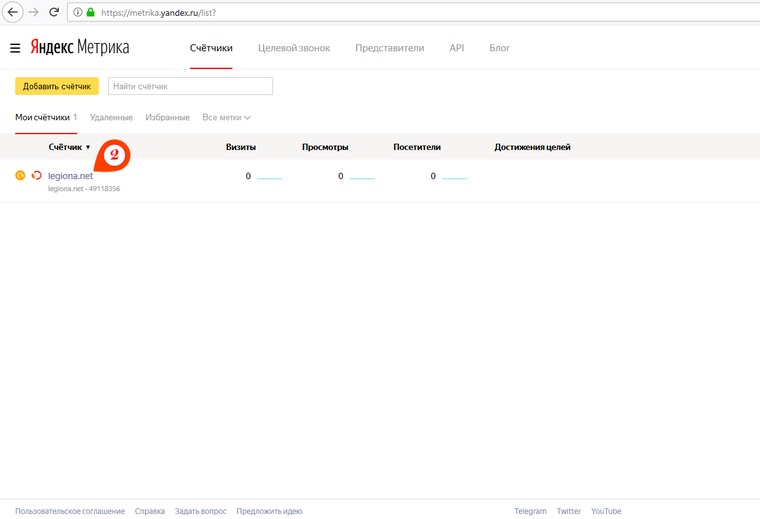Click the yellow status icon for legiona.net
Screen dimensions: 760x519
coord(20,176)
